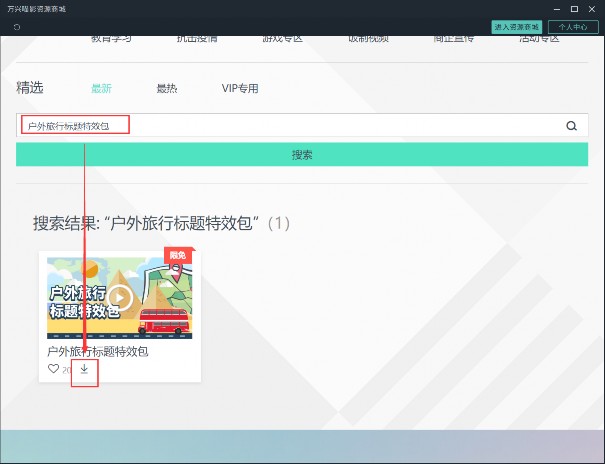Open the 户外旅行标题特效包 thumbnail
This screenshot has width=605, height=464.
click(120, 298)
